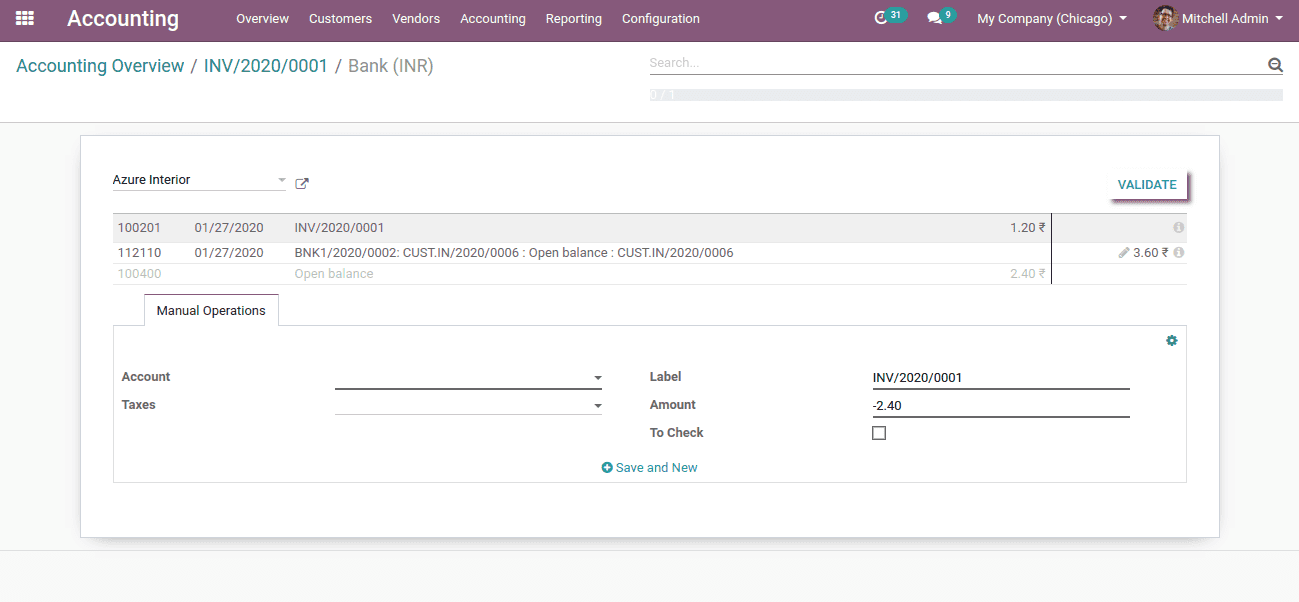Screen dimensions: 1299x602
Task: Focus the Search input field
Action: (x=957, y=63)
